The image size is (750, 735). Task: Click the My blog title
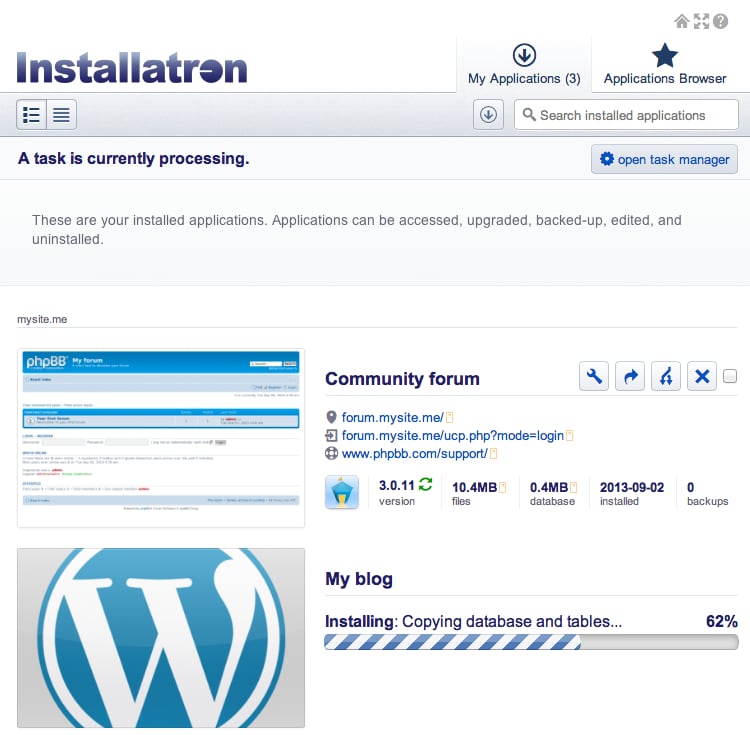point(359,579)
